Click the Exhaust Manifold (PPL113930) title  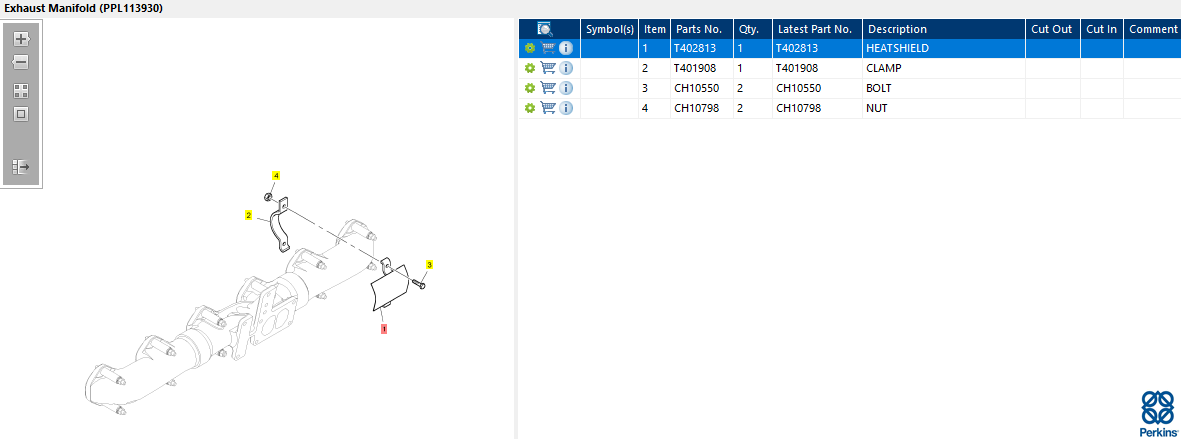pyautogui.click(x=84, y=8)
